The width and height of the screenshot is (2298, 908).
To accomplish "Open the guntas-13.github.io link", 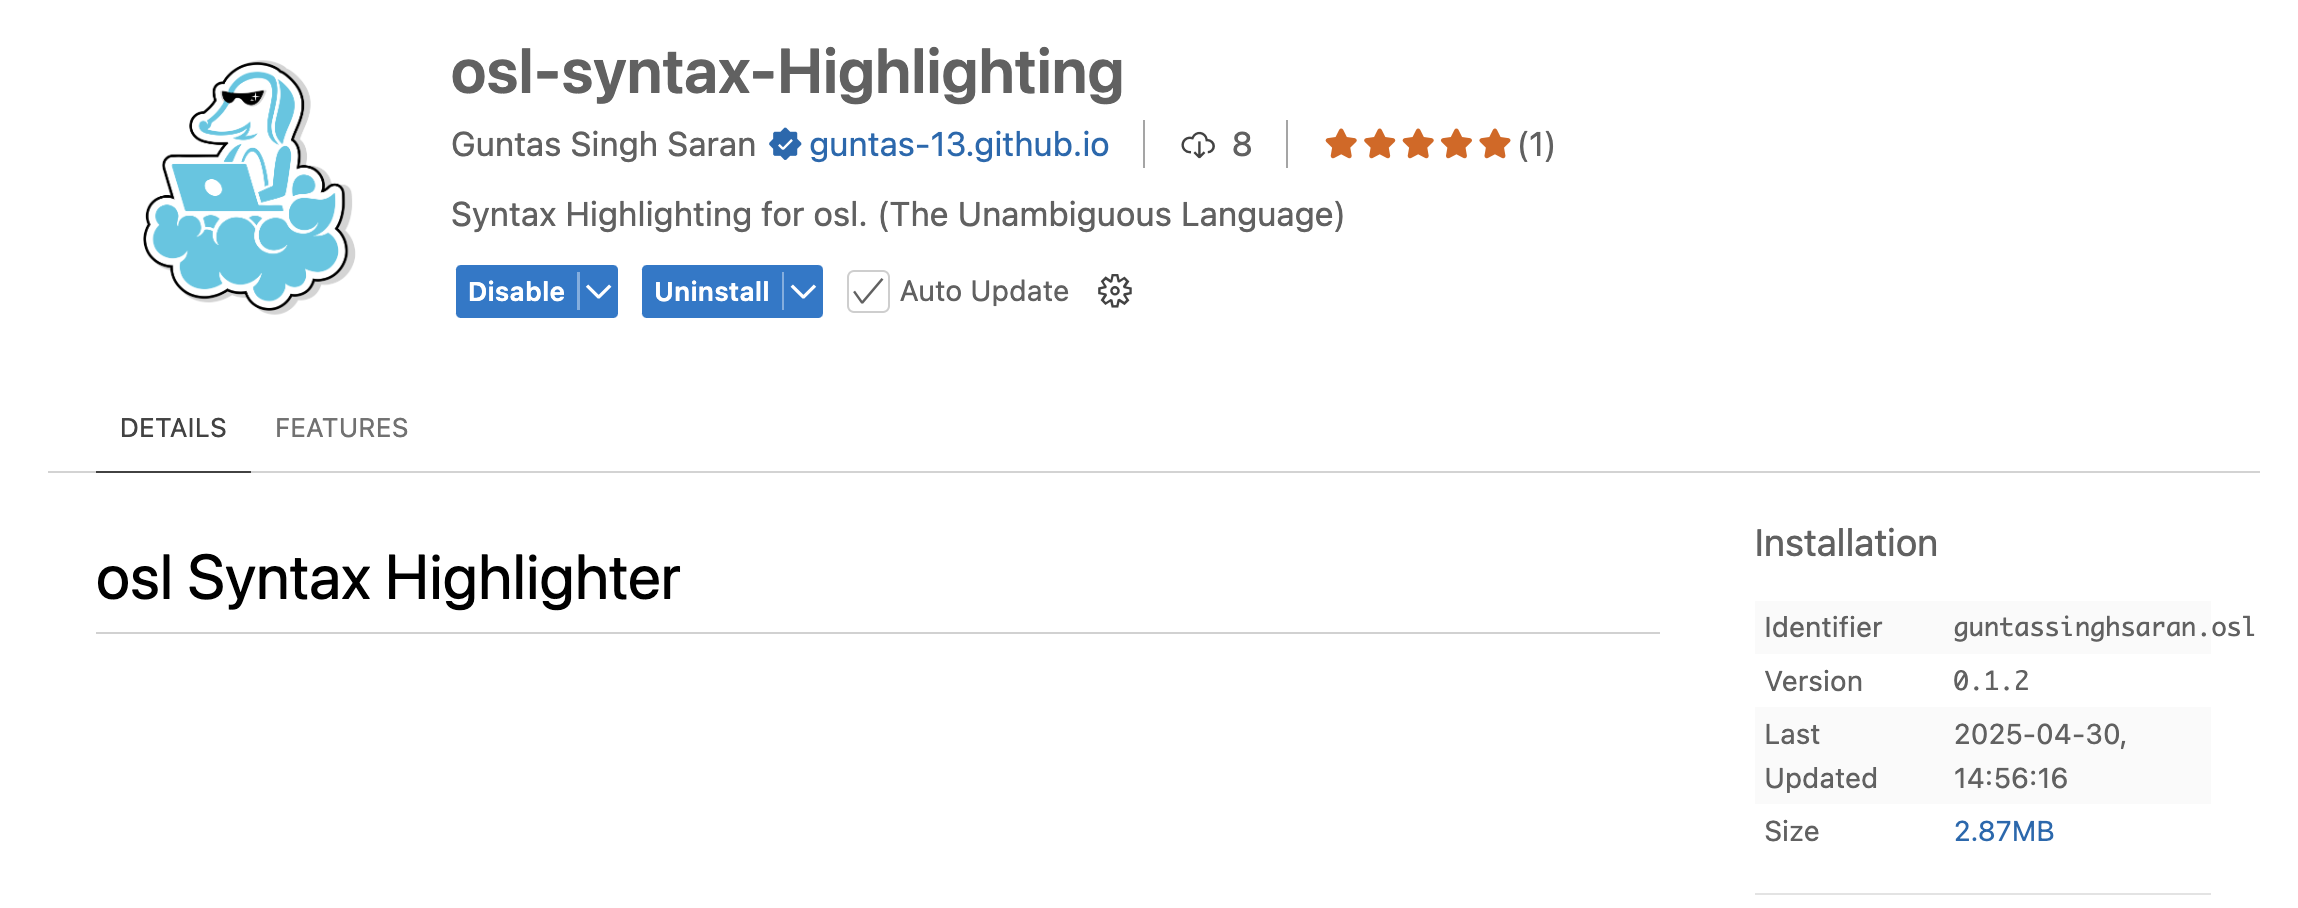I will click(959, 145).
